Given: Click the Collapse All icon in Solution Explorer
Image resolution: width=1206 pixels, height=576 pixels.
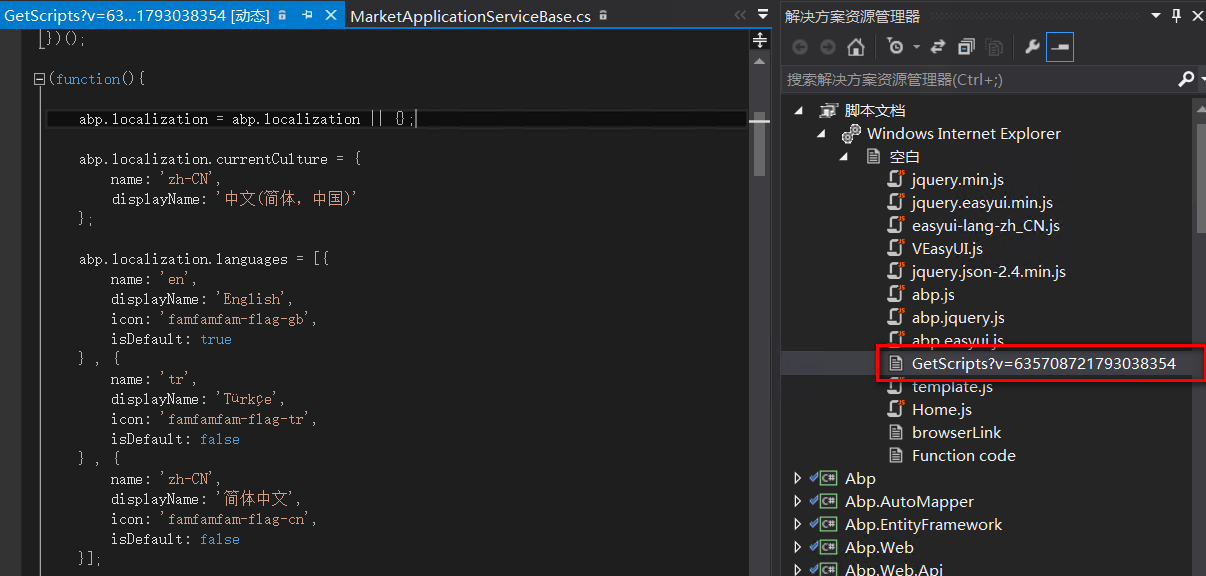Looking at the screenshot, I should pyautogui.click(x=966, y=47).
